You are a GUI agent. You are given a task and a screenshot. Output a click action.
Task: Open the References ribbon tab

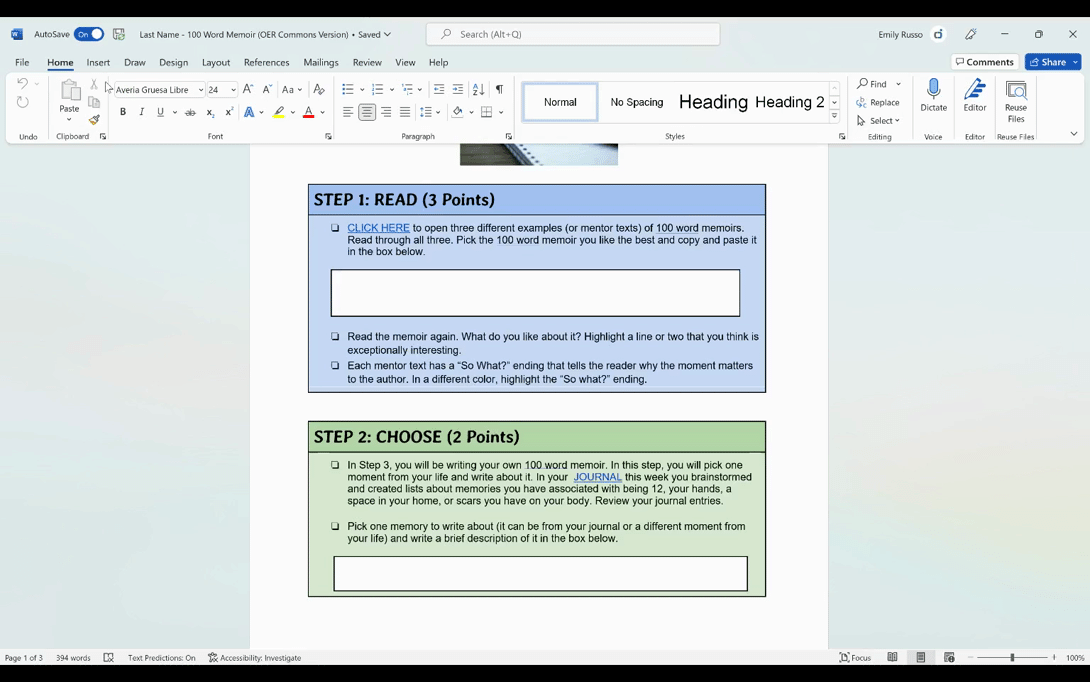coord(266,62)
